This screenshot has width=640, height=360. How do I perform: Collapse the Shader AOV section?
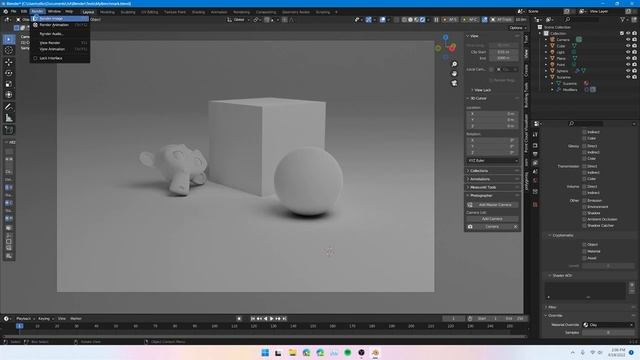pos(561,276)
